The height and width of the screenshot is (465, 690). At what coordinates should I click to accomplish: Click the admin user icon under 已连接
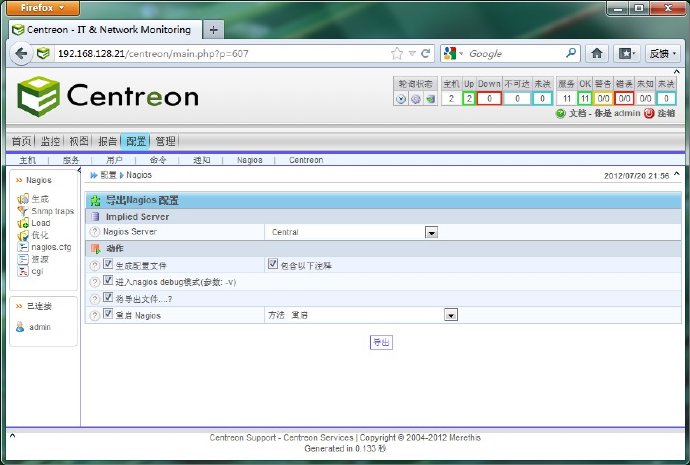point(20,327)
